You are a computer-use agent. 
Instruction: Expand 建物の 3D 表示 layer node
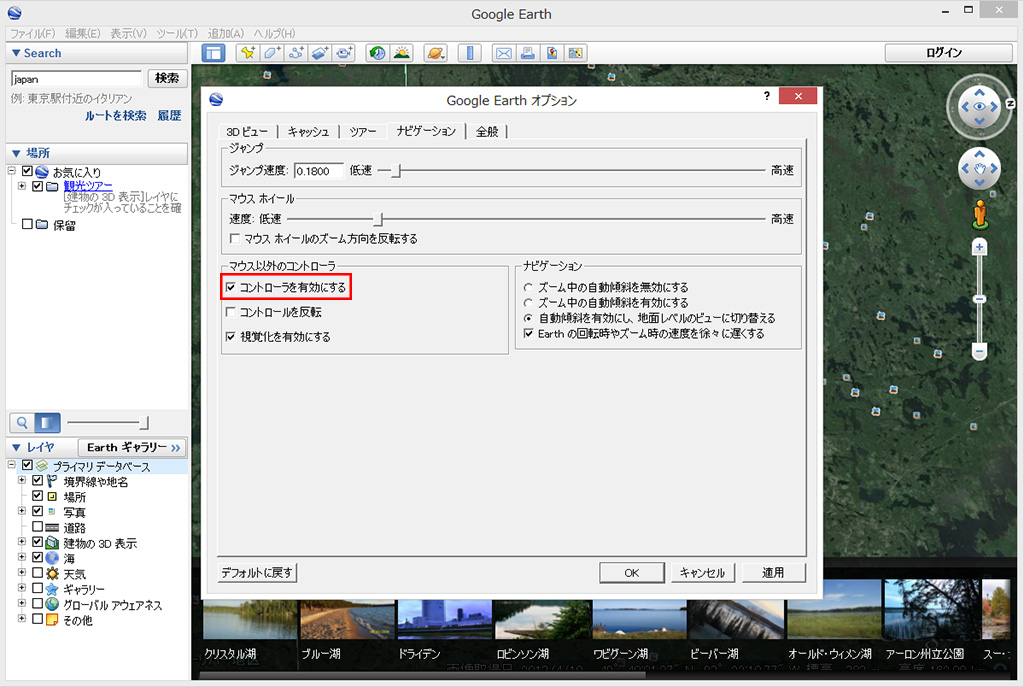[x=22, y=541]
